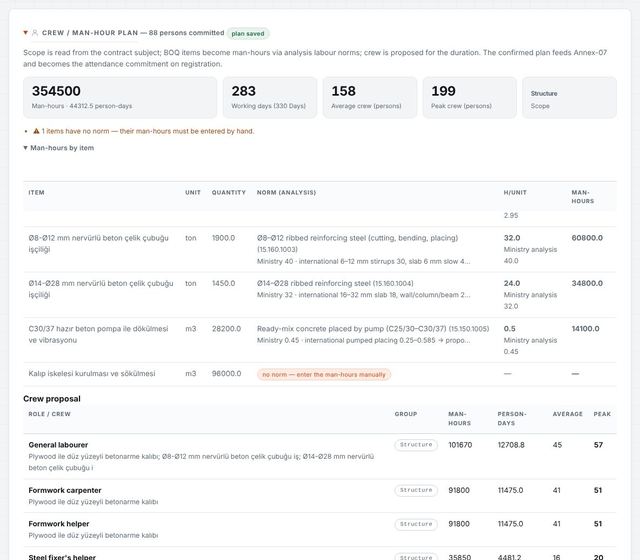Click the GROUP column header
Viewport: 640px width, 560px height.
(x=406, y=414)
